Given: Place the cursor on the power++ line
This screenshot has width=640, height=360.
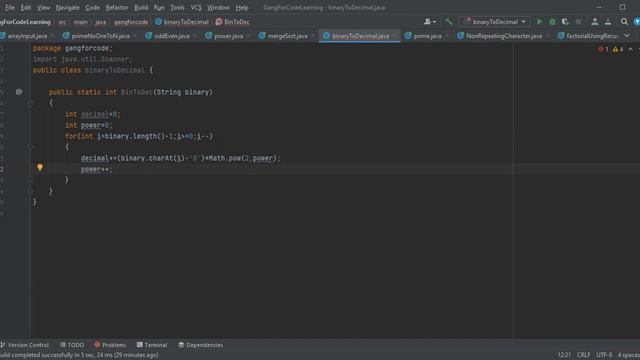Looking at the screenshot, I should click(96, 169).
